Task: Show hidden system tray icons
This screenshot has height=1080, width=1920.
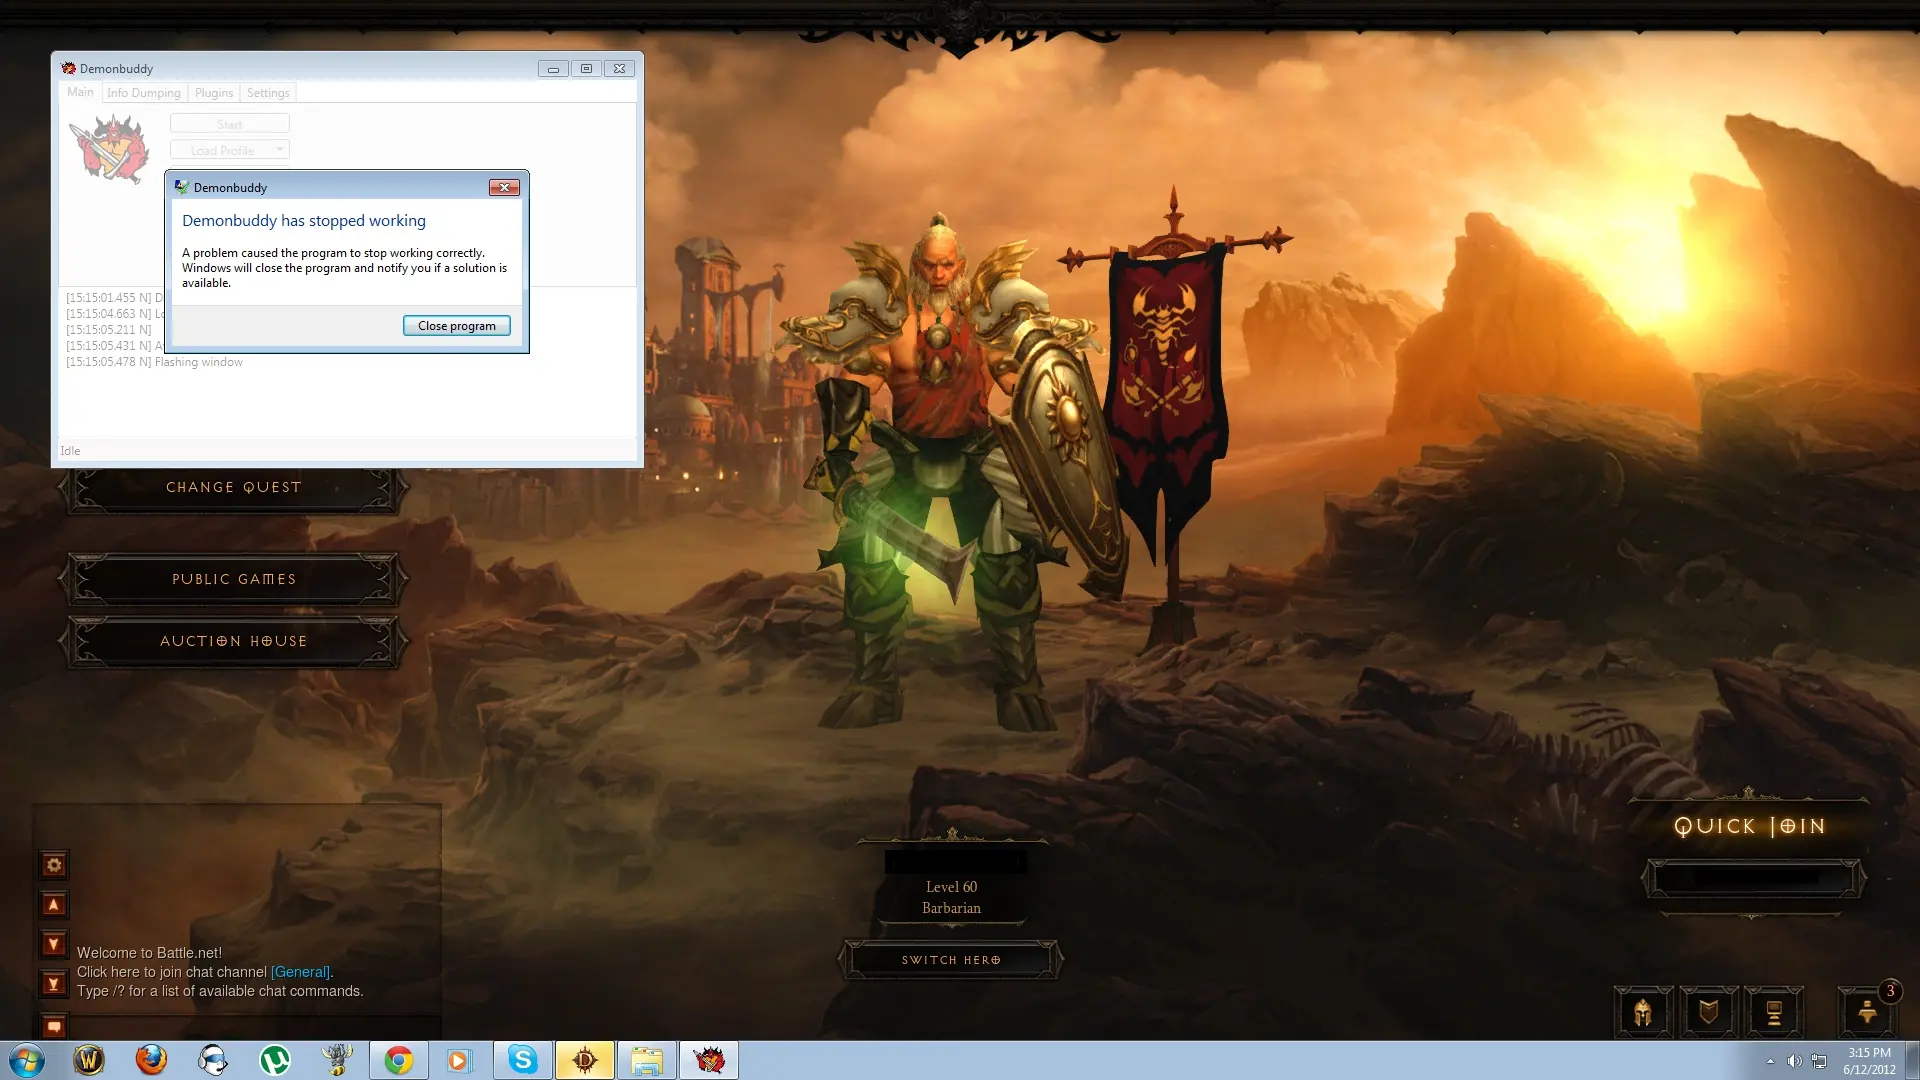Action: (1770, 1061)
